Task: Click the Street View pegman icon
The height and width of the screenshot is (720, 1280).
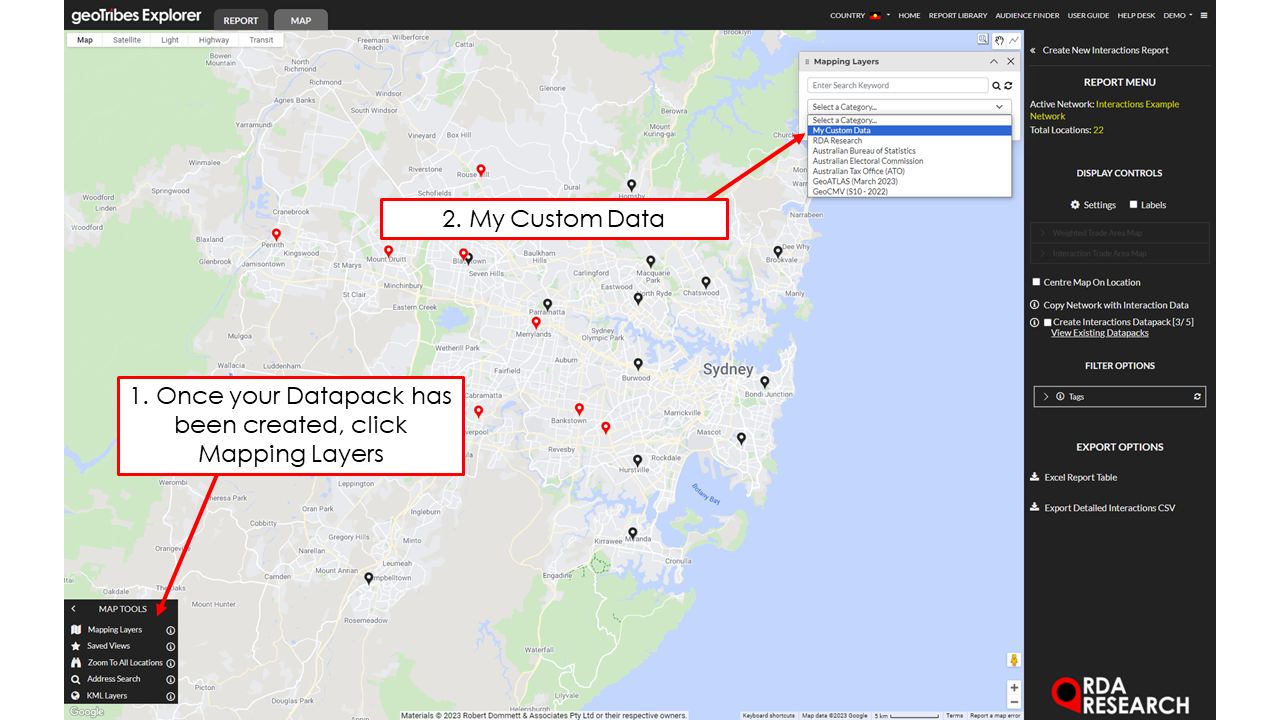Action: (x=1014, y=660)
